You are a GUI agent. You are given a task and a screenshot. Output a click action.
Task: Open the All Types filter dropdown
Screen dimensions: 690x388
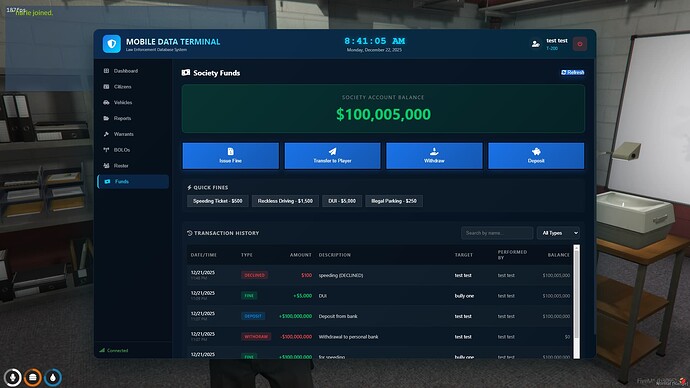[x=558, y=233]
